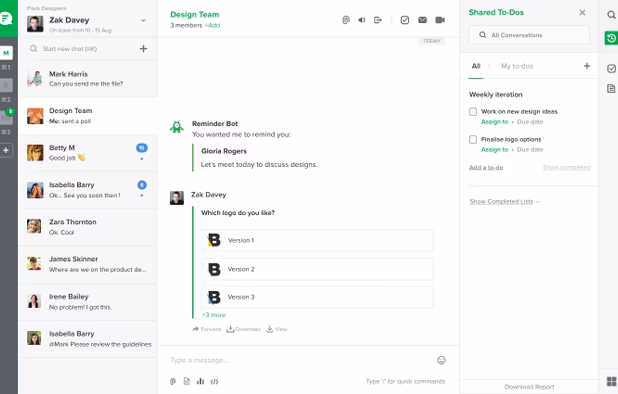Click the Weekly iteration list title
The width and height of the screenshot is (618, 394).
coord(495,95)
